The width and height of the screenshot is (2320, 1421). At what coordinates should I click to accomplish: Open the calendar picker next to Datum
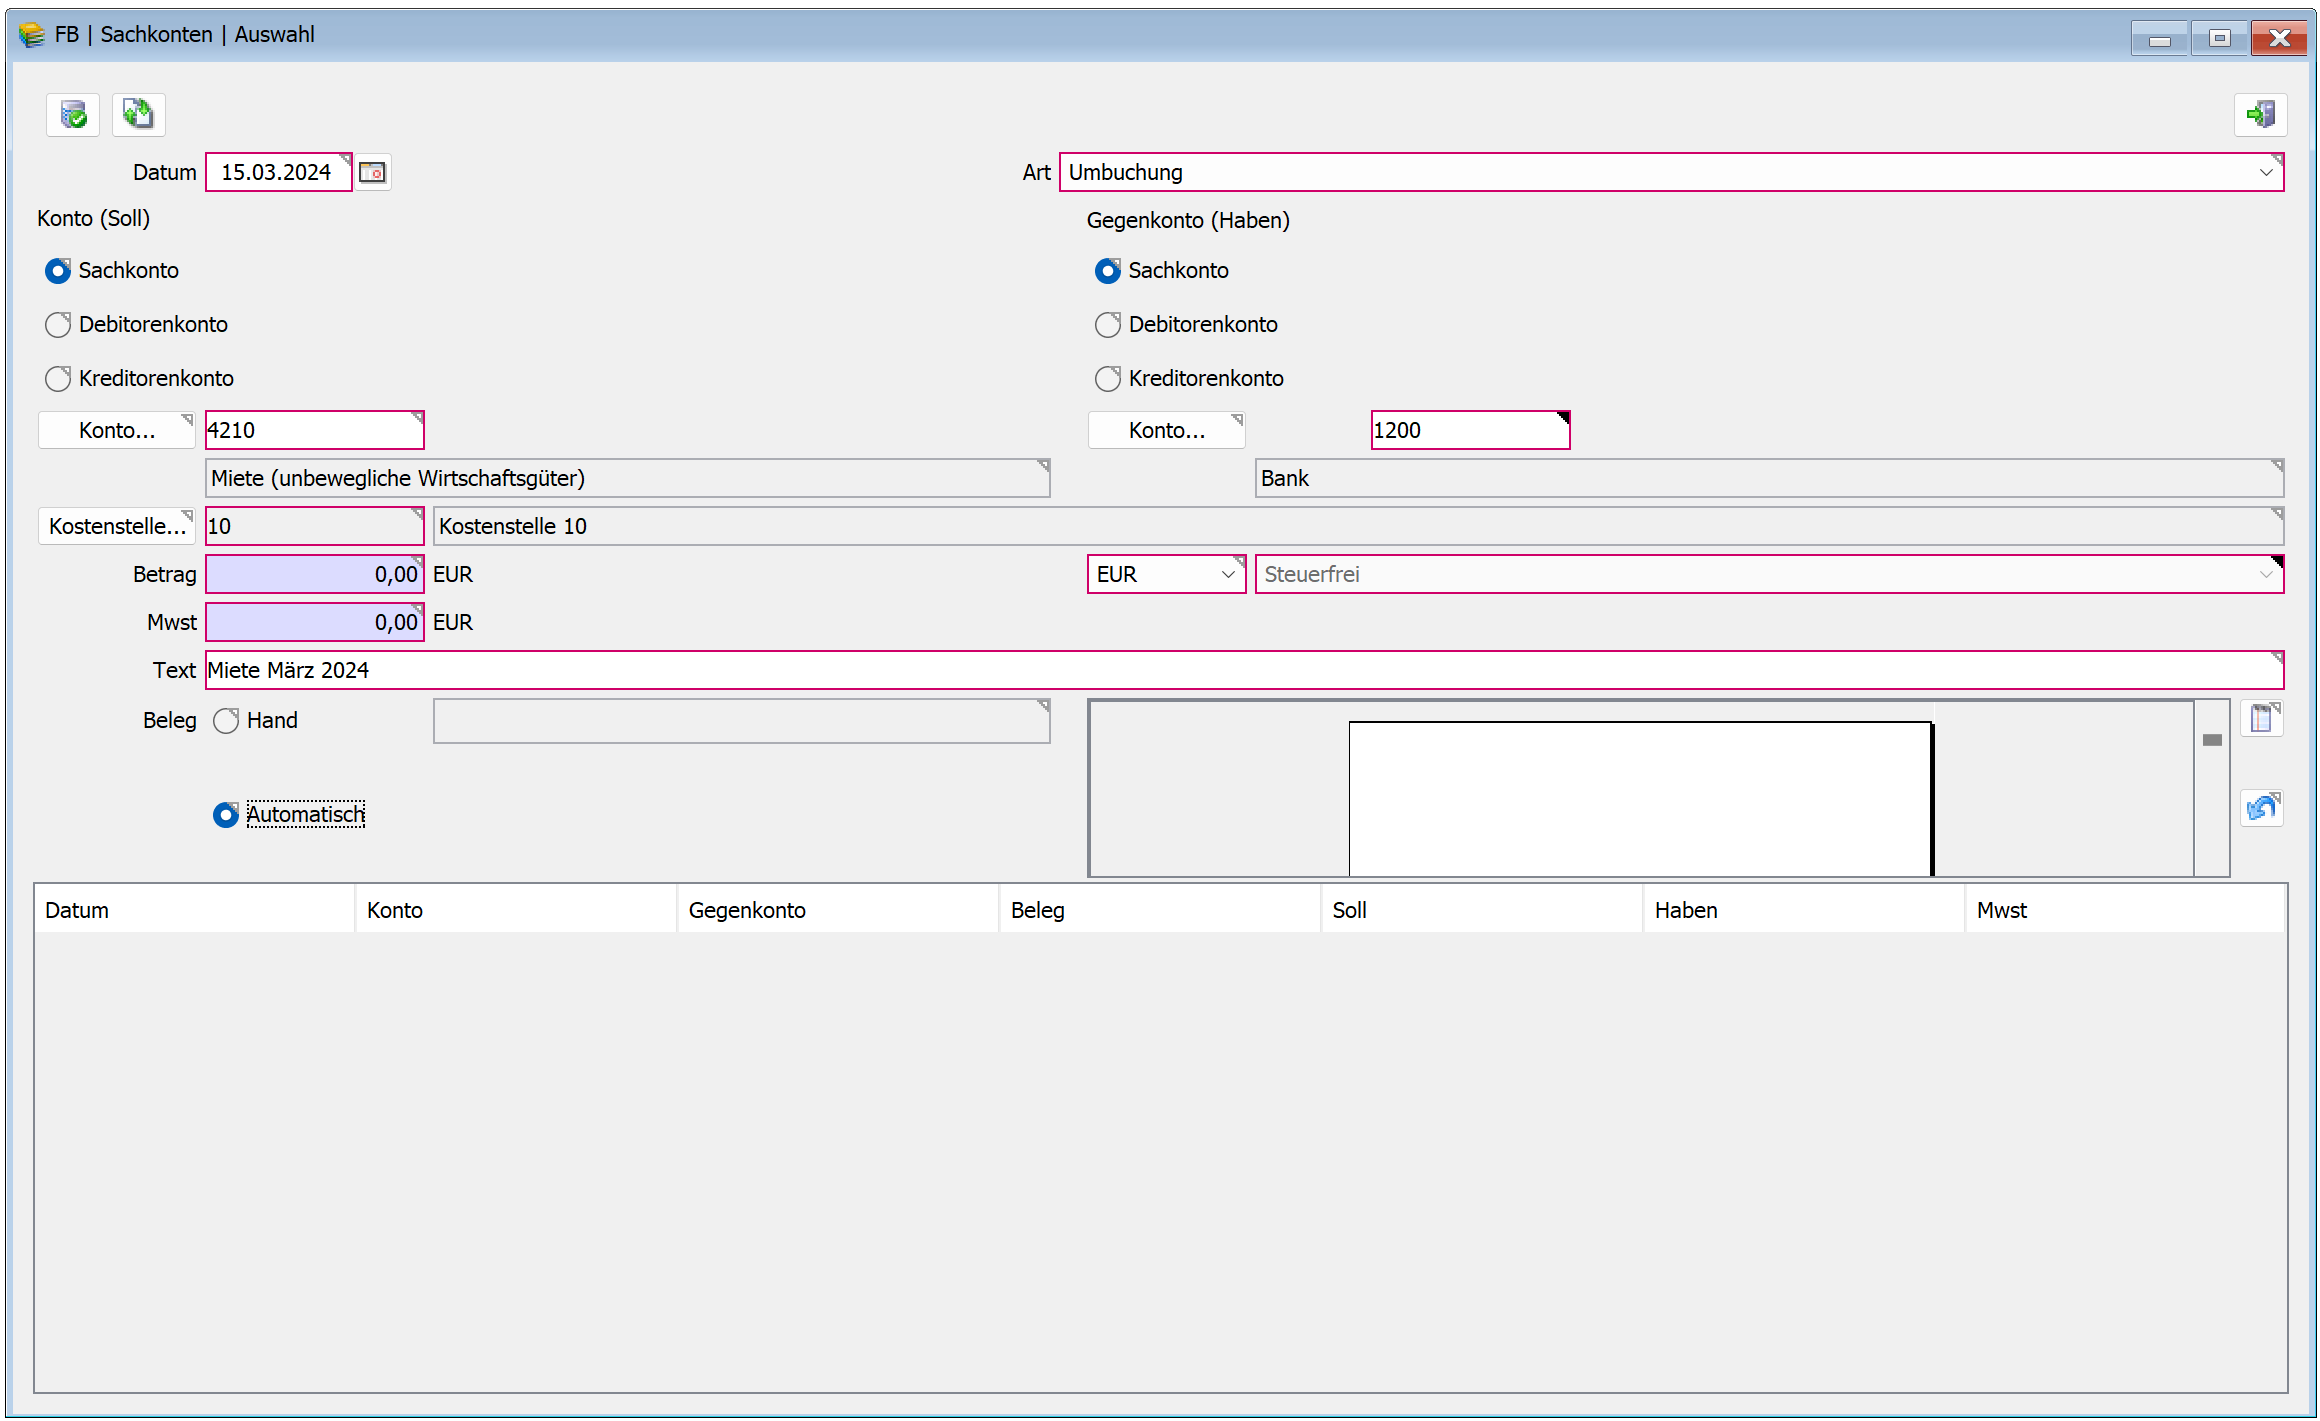point(373,172)
